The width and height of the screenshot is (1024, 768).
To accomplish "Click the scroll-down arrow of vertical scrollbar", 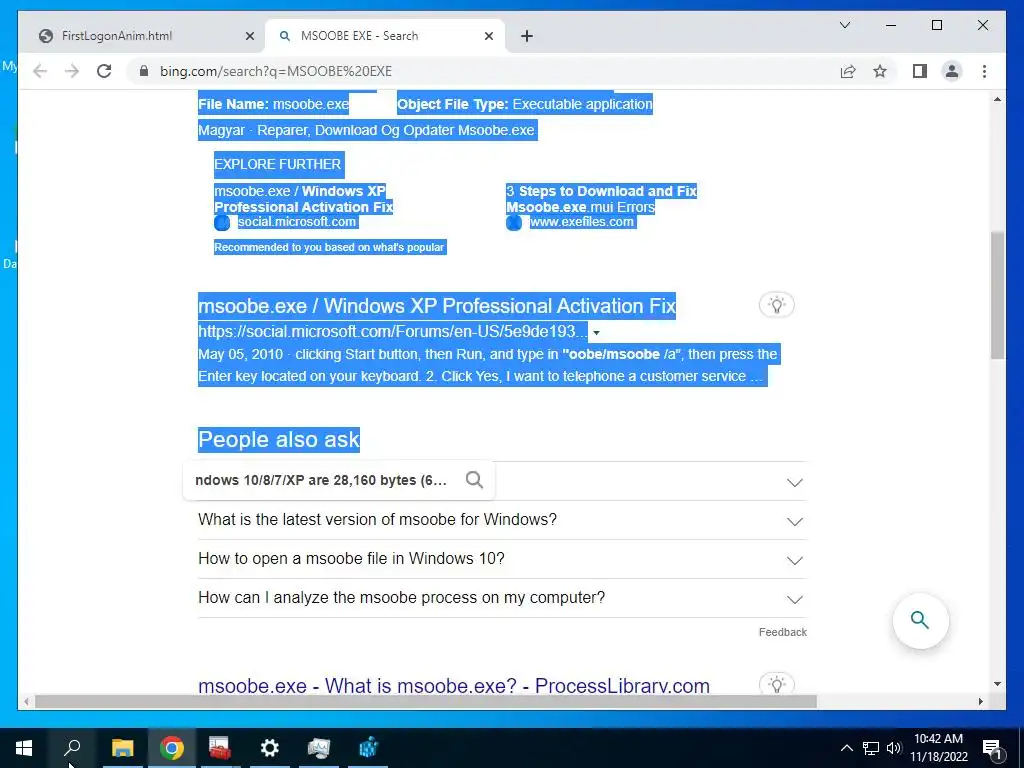I will coord(997,684).
